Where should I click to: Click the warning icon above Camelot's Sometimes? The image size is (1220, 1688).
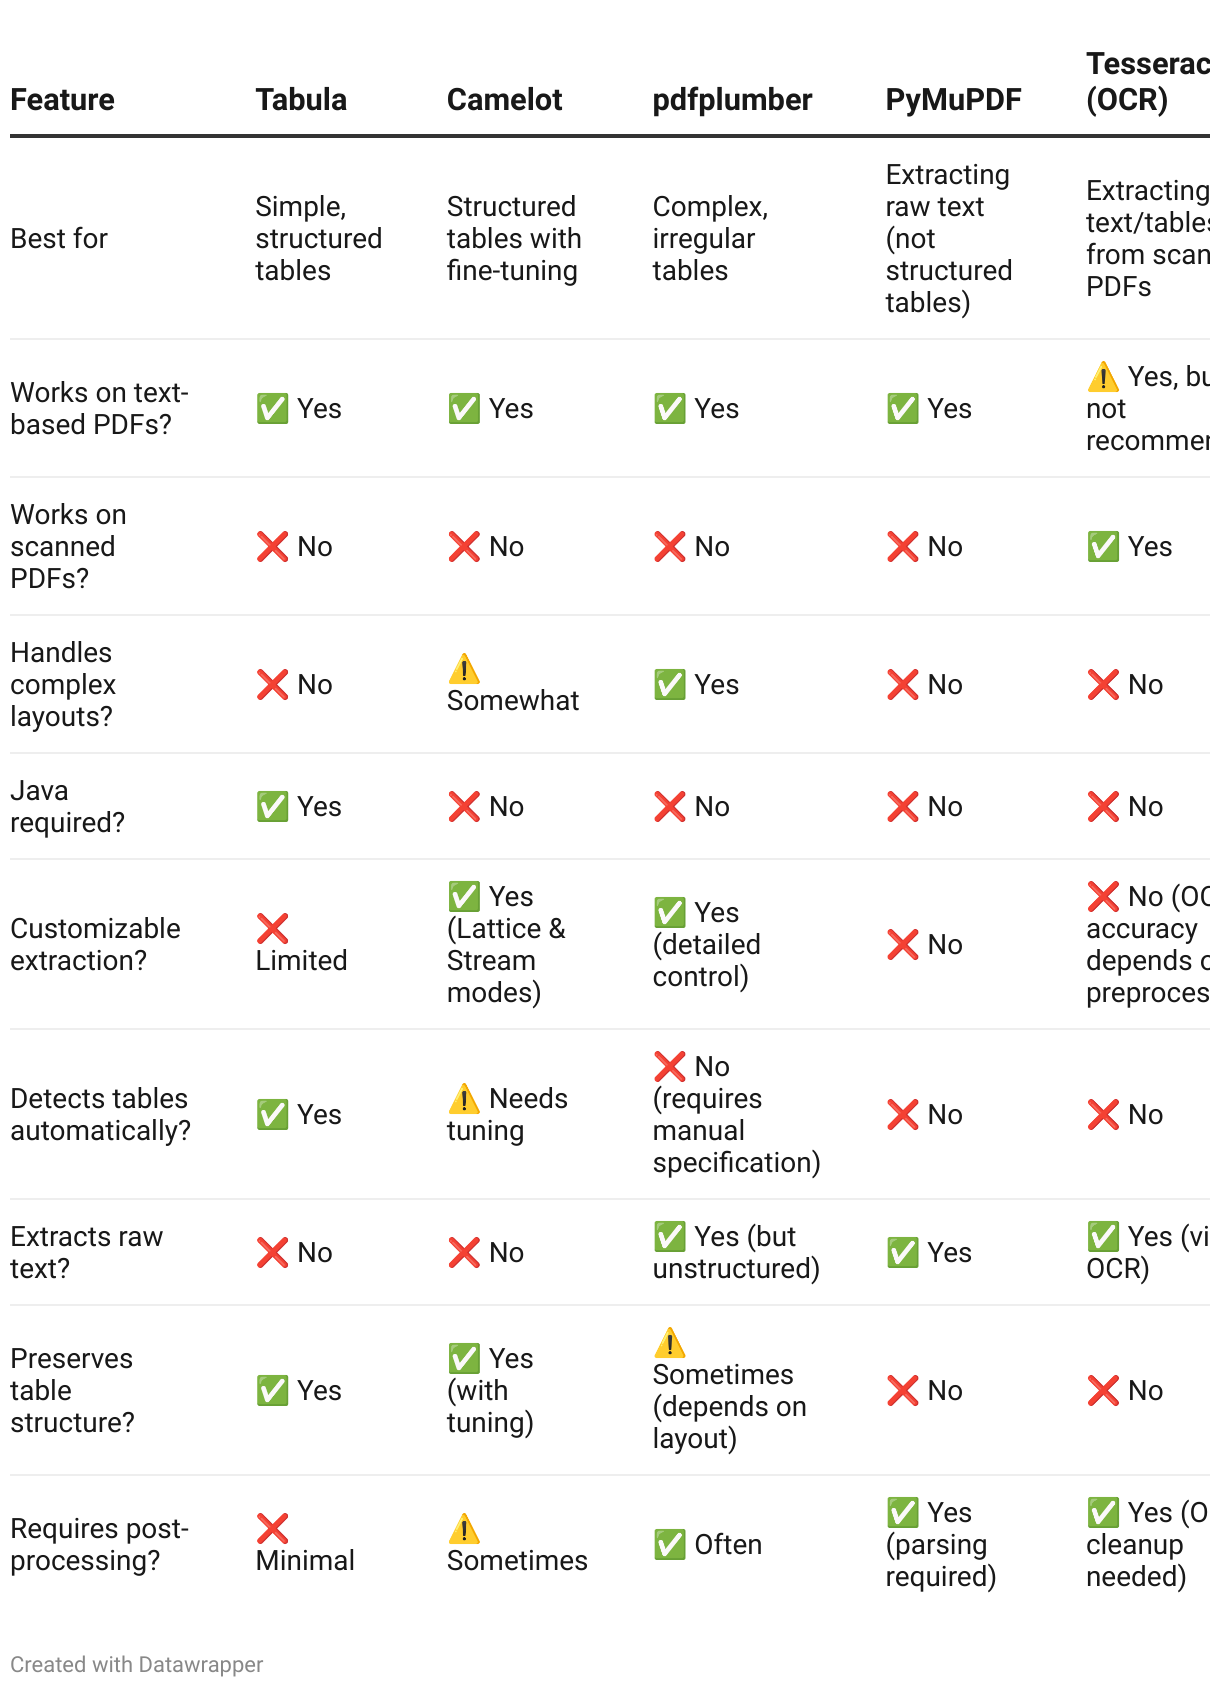tap(464, 1528)
